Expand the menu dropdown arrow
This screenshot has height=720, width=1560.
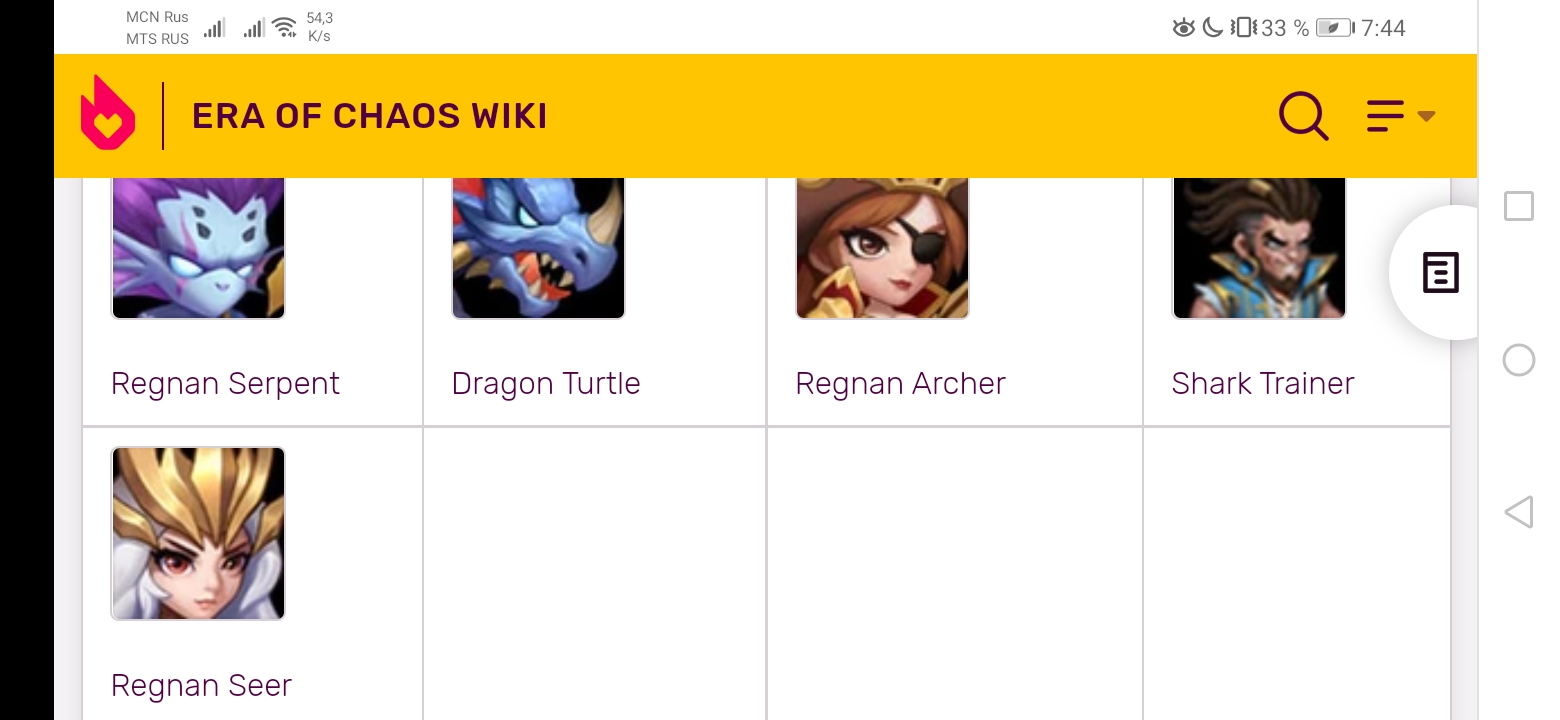(1426, 116)
